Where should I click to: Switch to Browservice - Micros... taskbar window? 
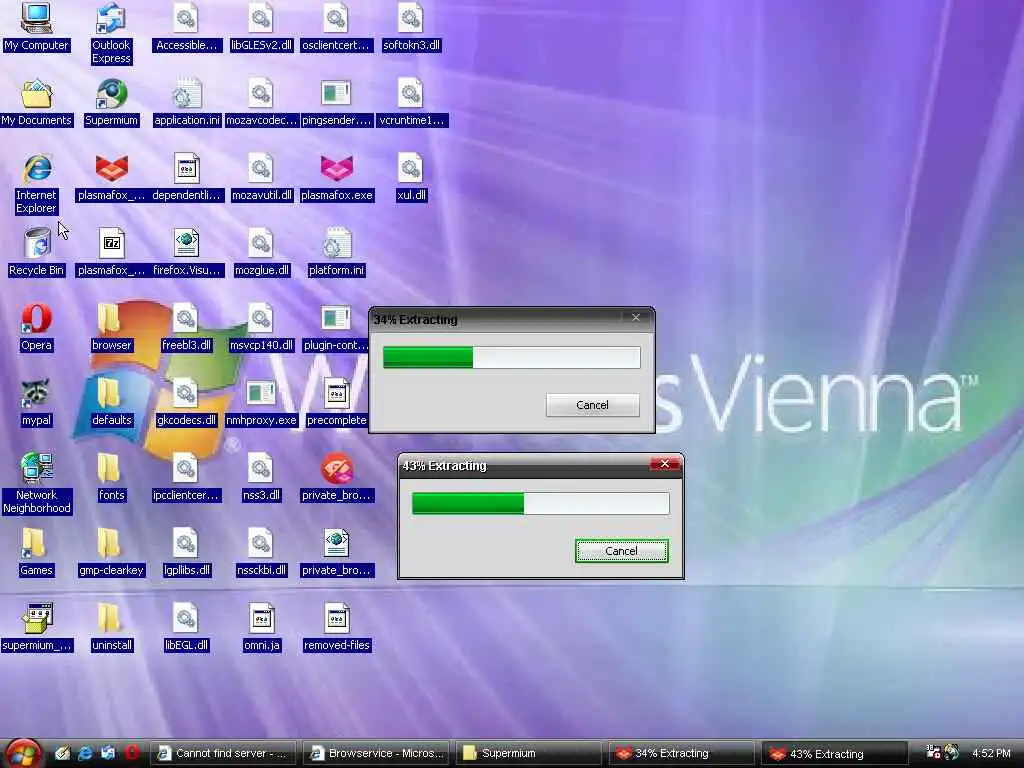(377, 753)
